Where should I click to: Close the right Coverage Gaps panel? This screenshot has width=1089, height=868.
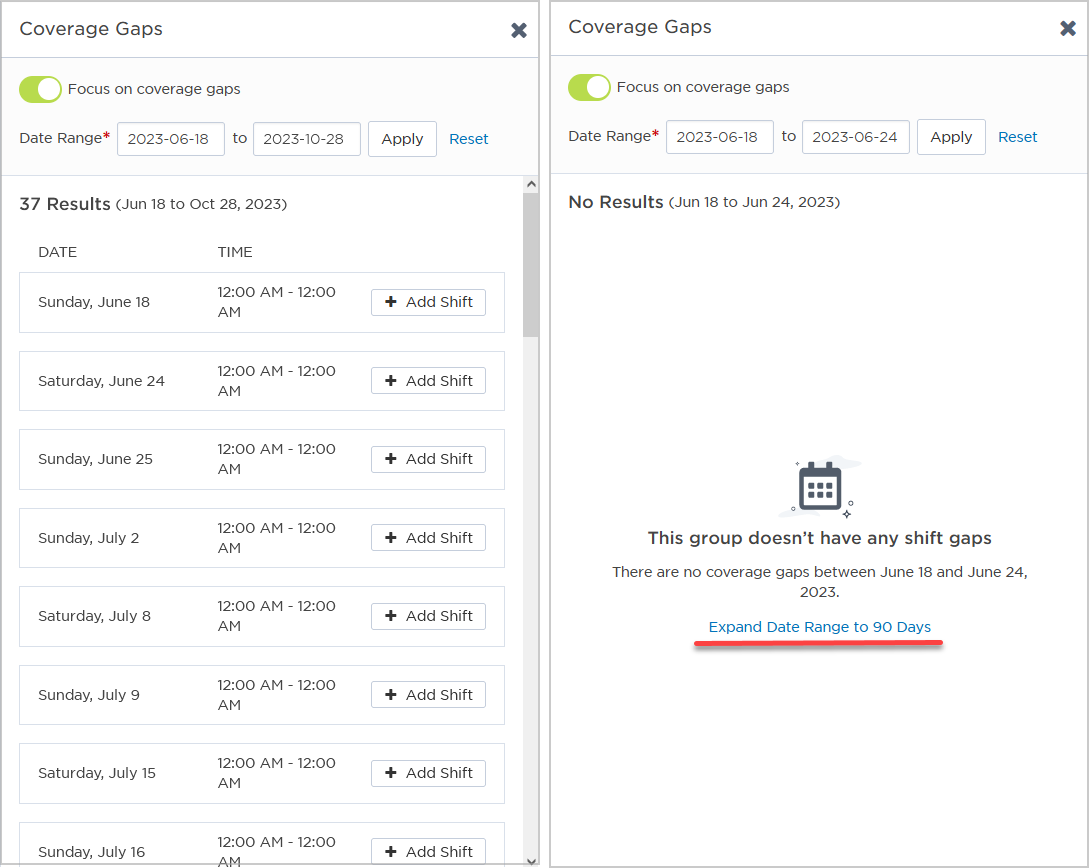point(1067,28)
